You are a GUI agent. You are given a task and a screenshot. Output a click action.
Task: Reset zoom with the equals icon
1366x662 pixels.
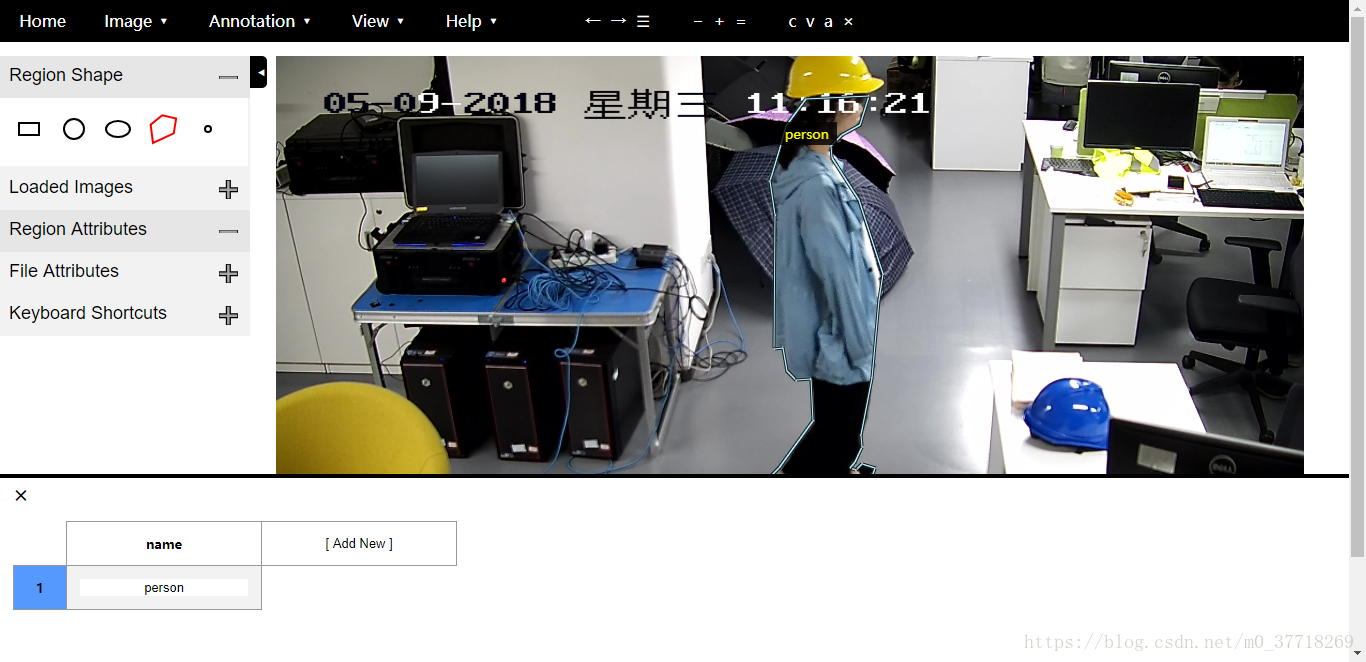point(741,21)
